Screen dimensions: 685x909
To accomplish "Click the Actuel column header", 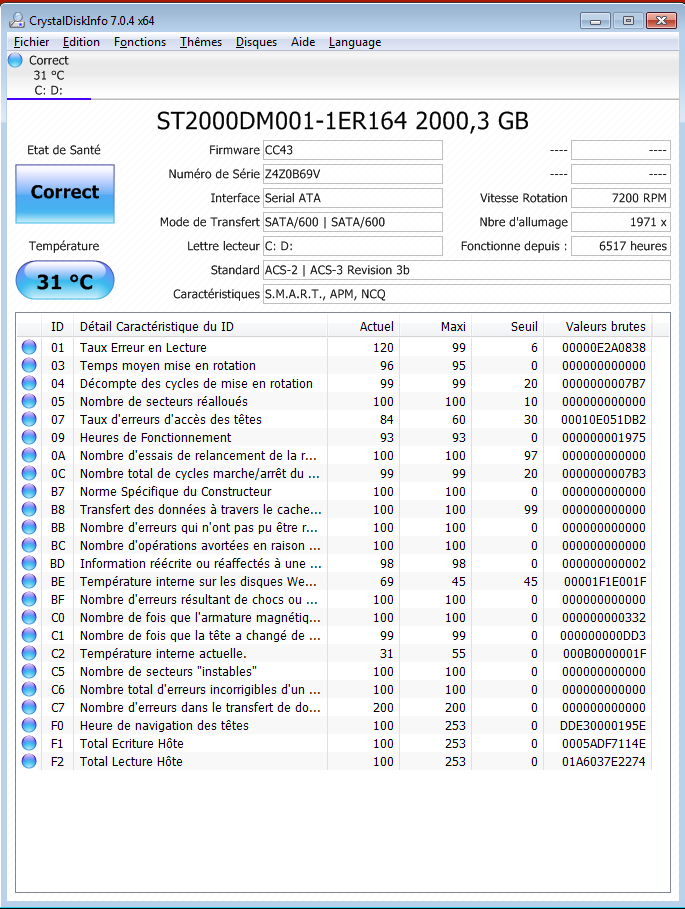I will pos(363,326).
